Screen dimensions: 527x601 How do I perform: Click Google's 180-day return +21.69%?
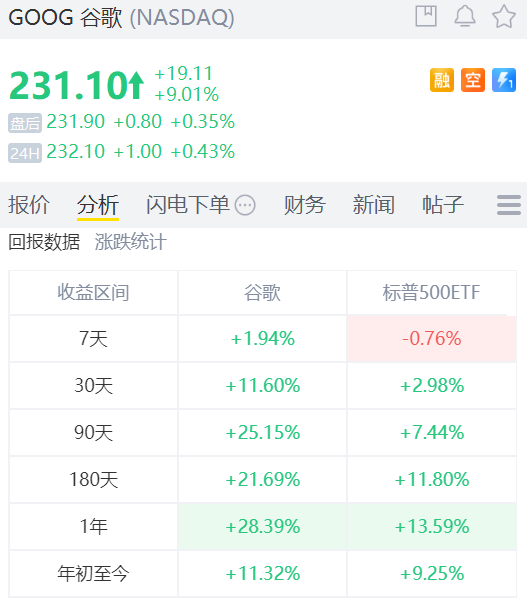263,479
